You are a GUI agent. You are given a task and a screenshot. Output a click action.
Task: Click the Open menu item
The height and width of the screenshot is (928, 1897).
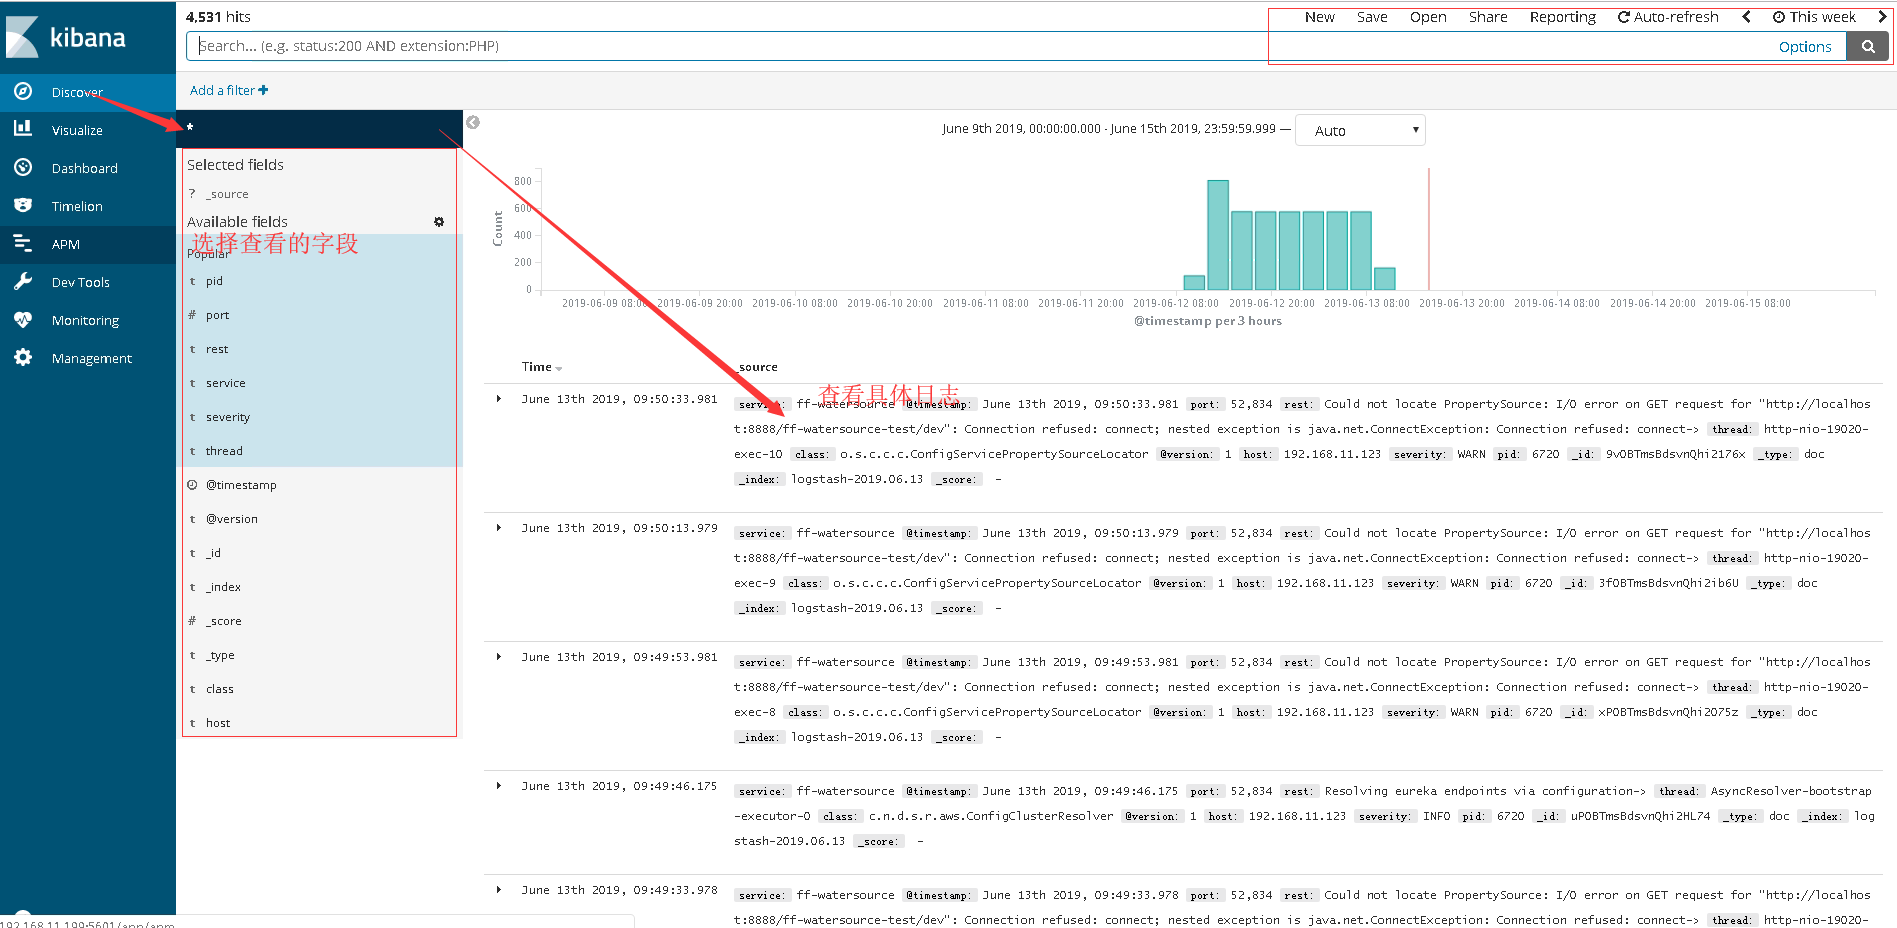click(1428, 17)
